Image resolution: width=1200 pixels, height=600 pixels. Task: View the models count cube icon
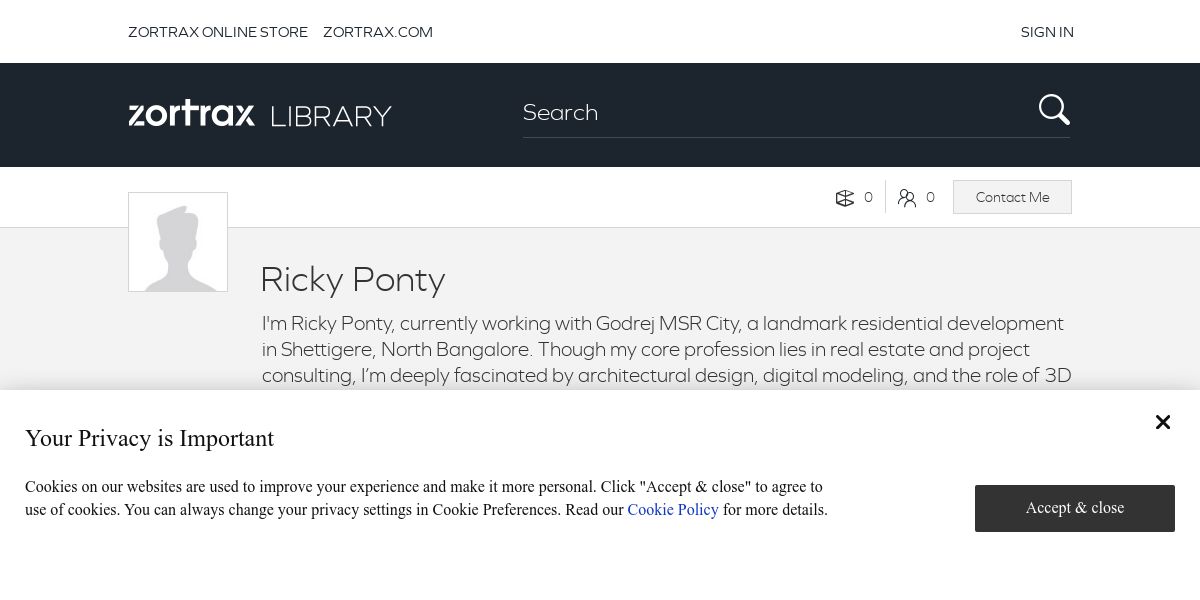point(845,198)
